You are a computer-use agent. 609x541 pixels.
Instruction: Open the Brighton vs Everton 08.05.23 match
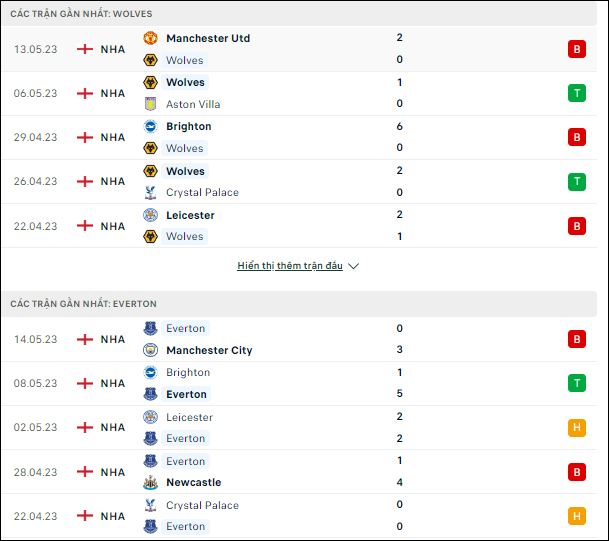coord(299,383)
